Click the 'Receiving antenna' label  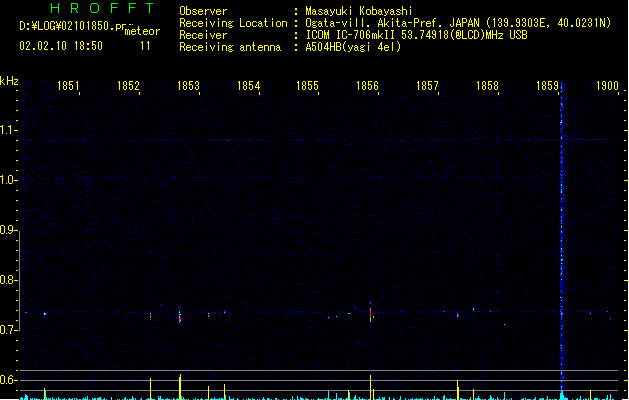click(230, 47)
